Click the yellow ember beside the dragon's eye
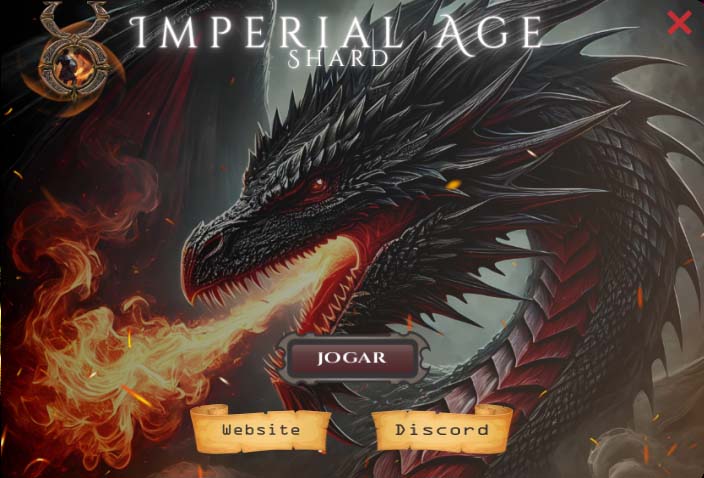The image size is (704, 478). 453,184
